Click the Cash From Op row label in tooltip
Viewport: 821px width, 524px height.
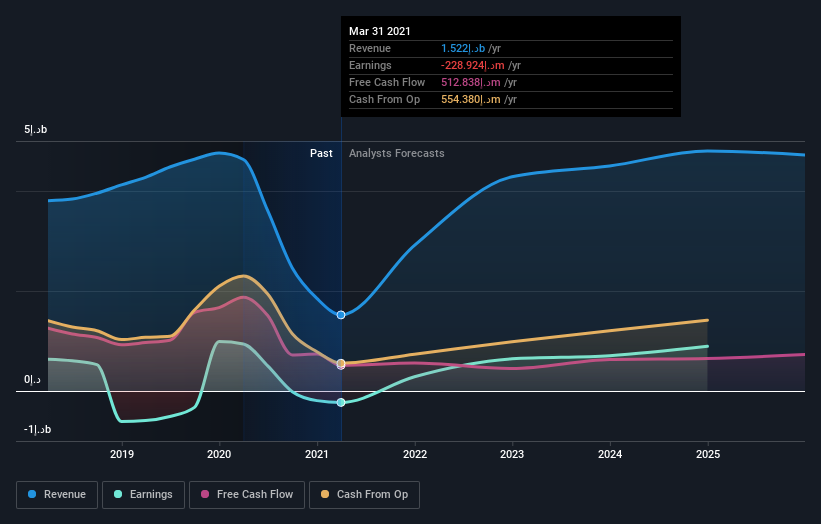(384, 99)
